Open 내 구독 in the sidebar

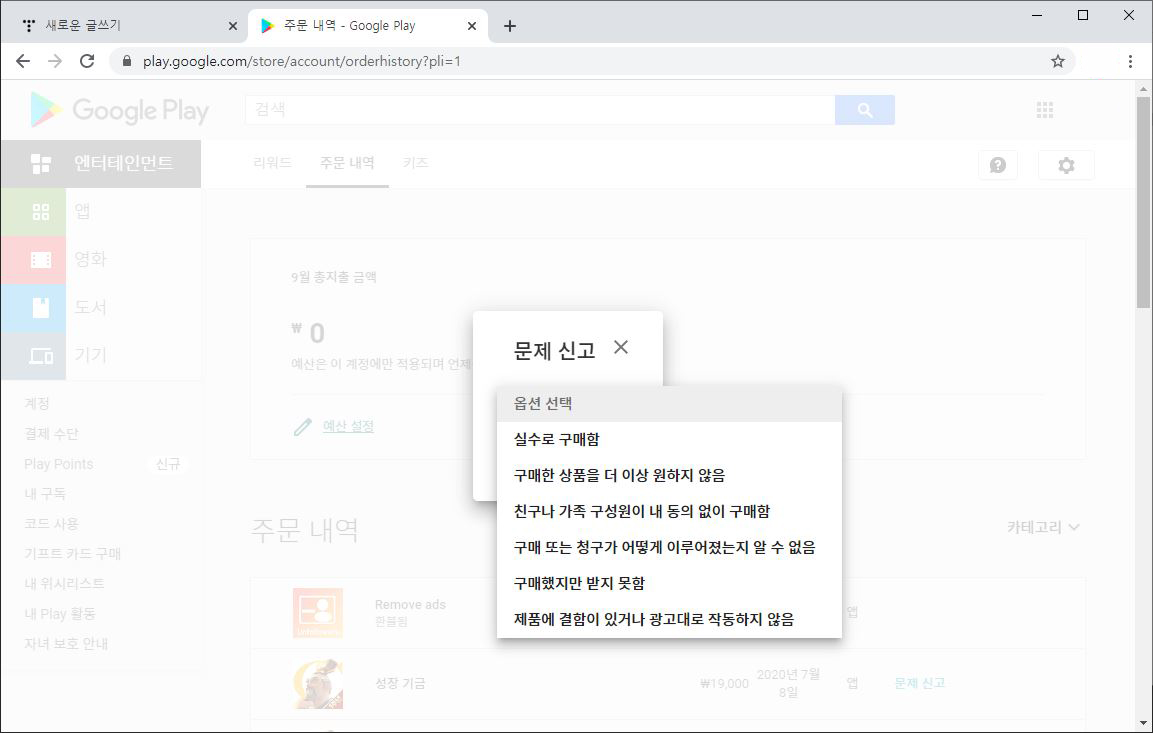[45, 493]
